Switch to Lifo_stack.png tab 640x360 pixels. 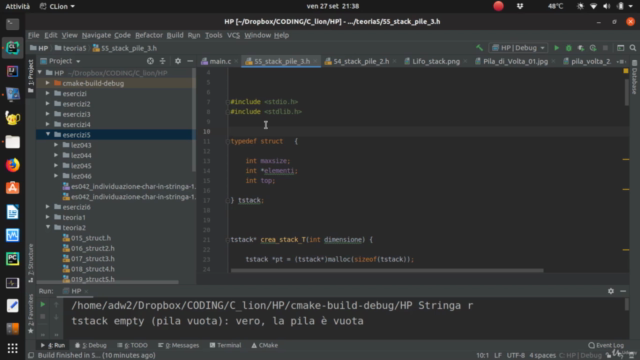(436, 61)
